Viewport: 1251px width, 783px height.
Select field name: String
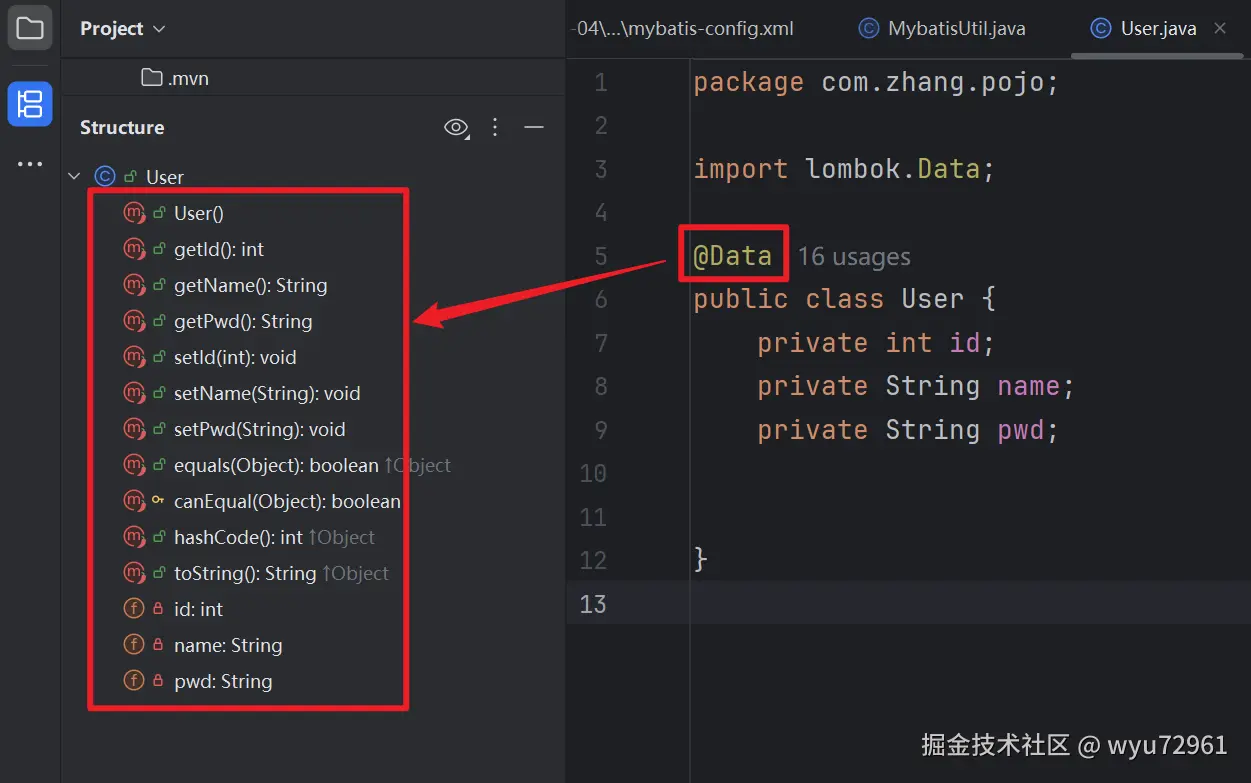(x=228, y=645)
